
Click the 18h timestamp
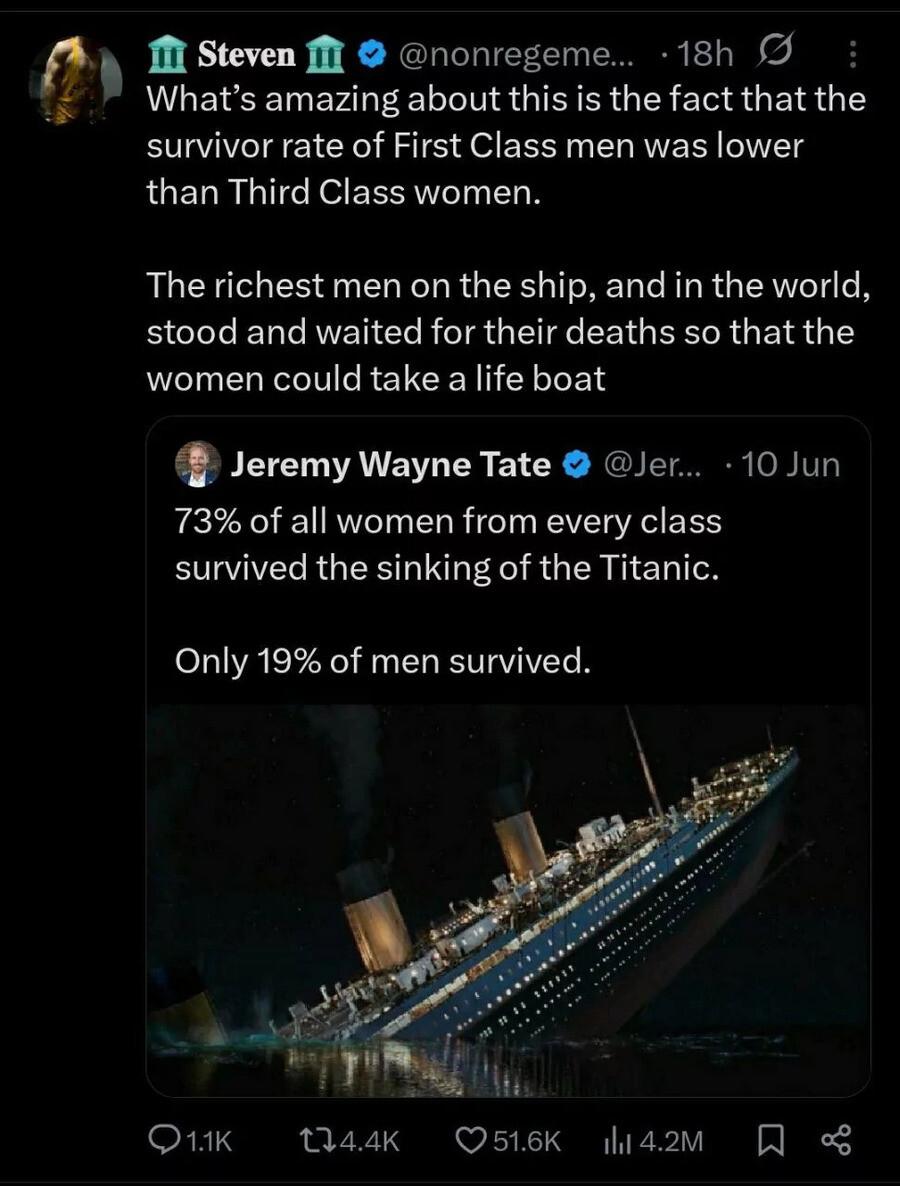(704, 56)
